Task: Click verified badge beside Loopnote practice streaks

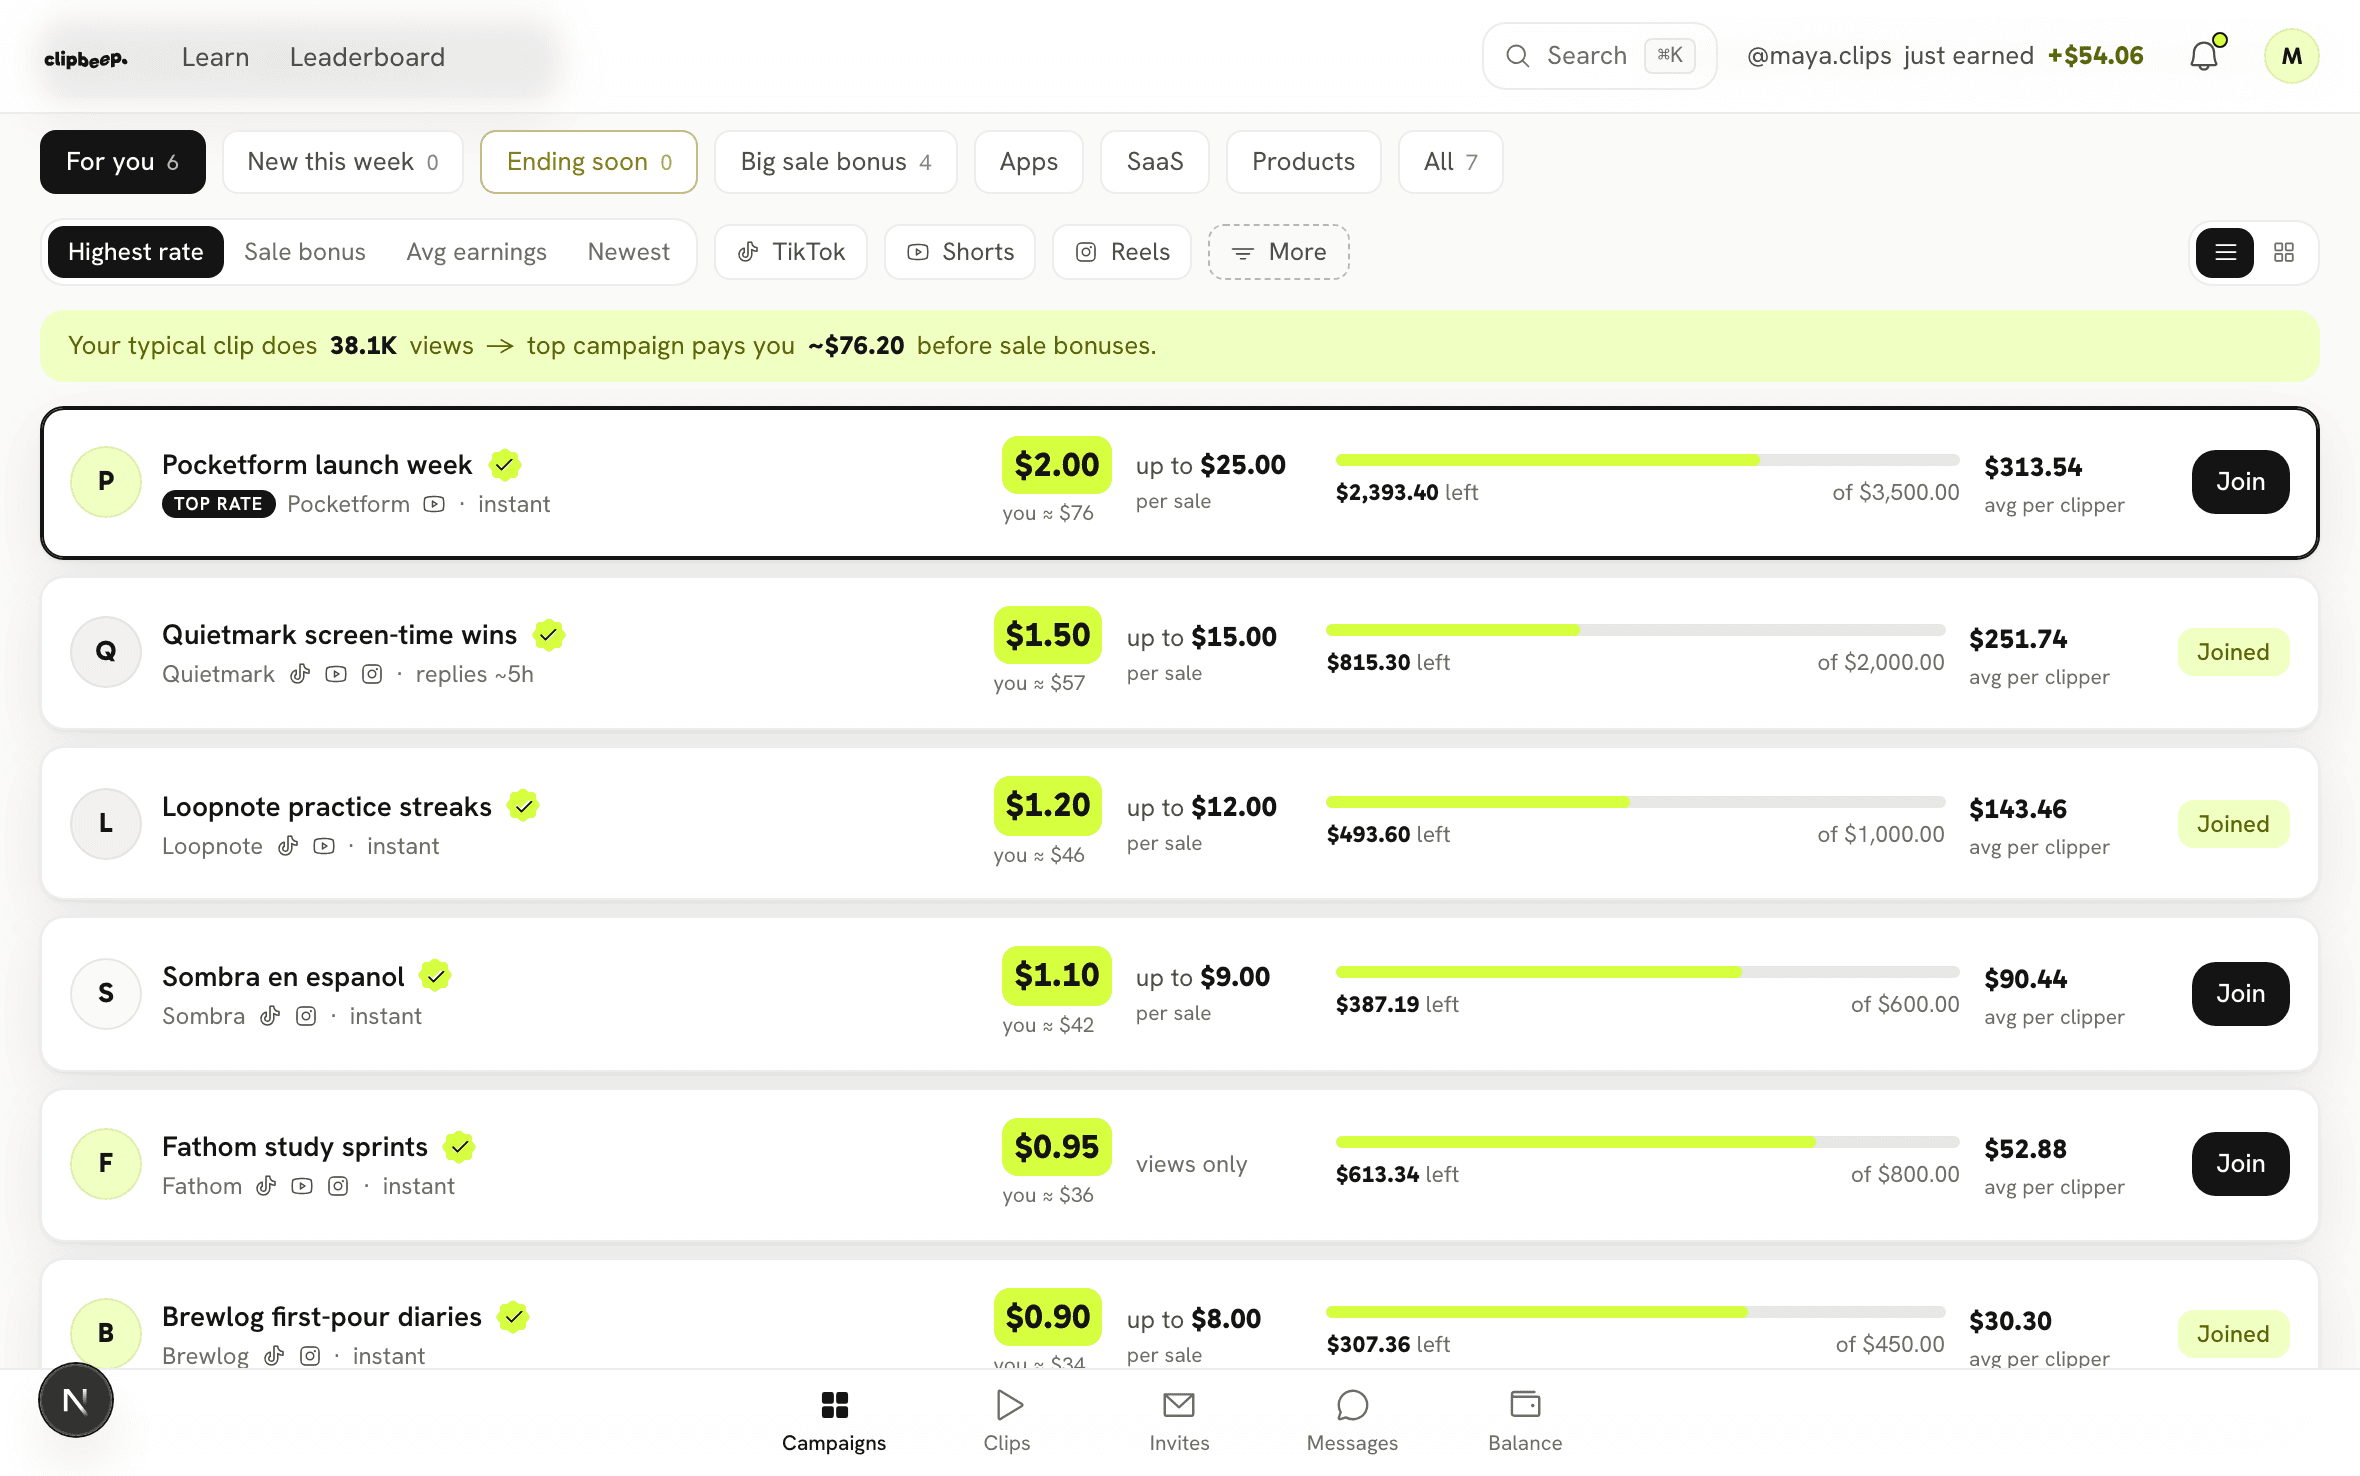Action: [523, 805]
